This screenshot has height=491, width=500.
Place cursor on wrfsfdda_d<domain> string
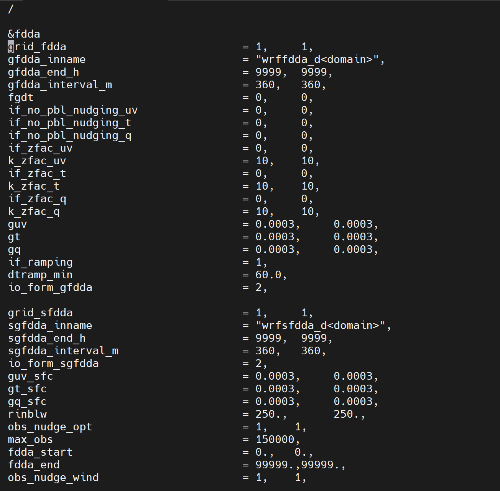(x=320, y=325)
